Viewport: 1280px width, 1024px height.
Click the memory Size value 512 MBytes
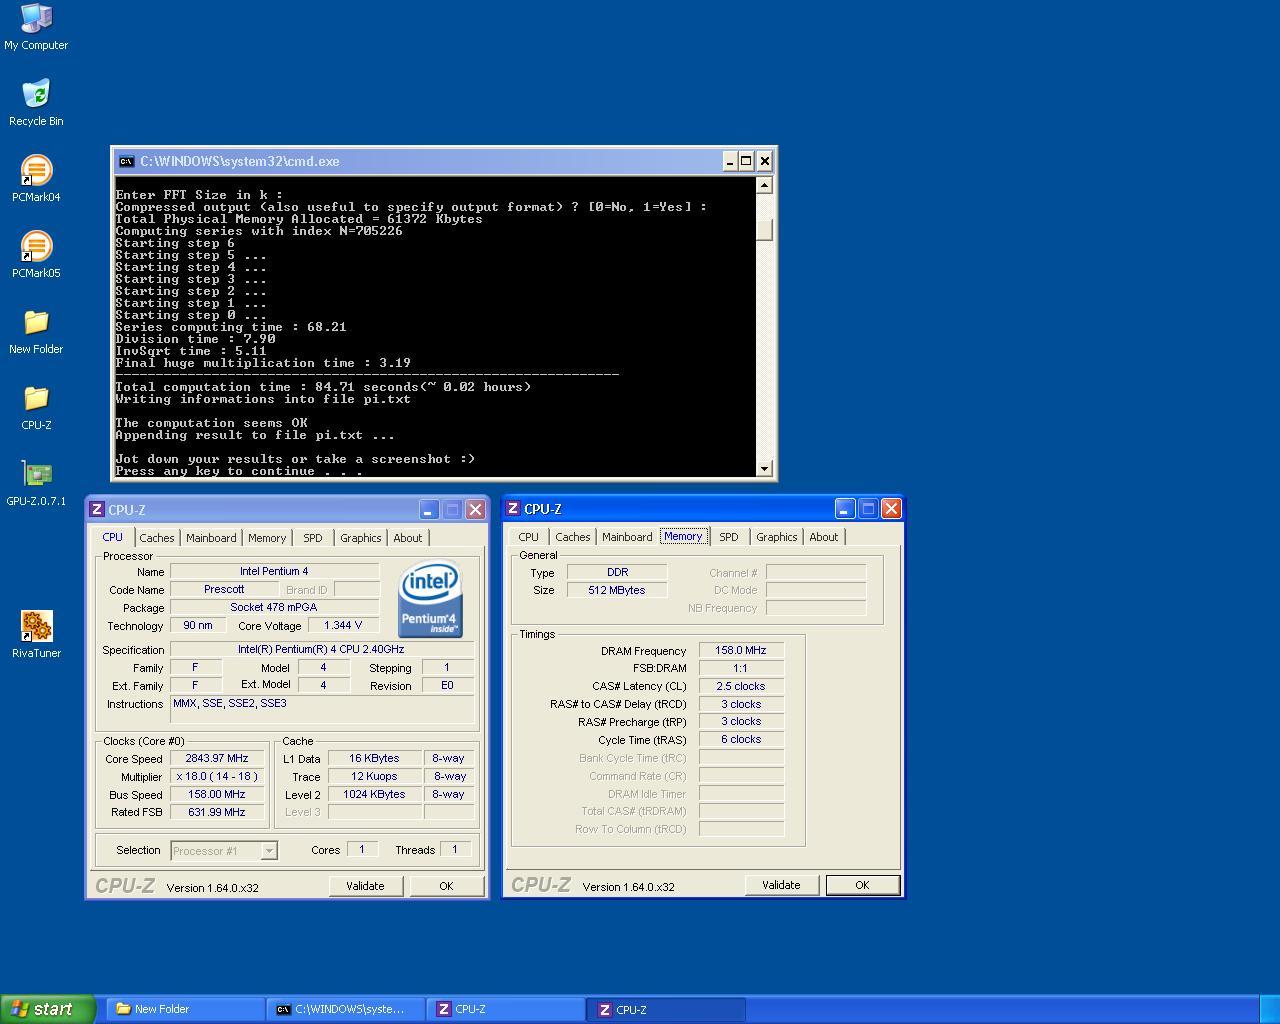pos(617,590)
